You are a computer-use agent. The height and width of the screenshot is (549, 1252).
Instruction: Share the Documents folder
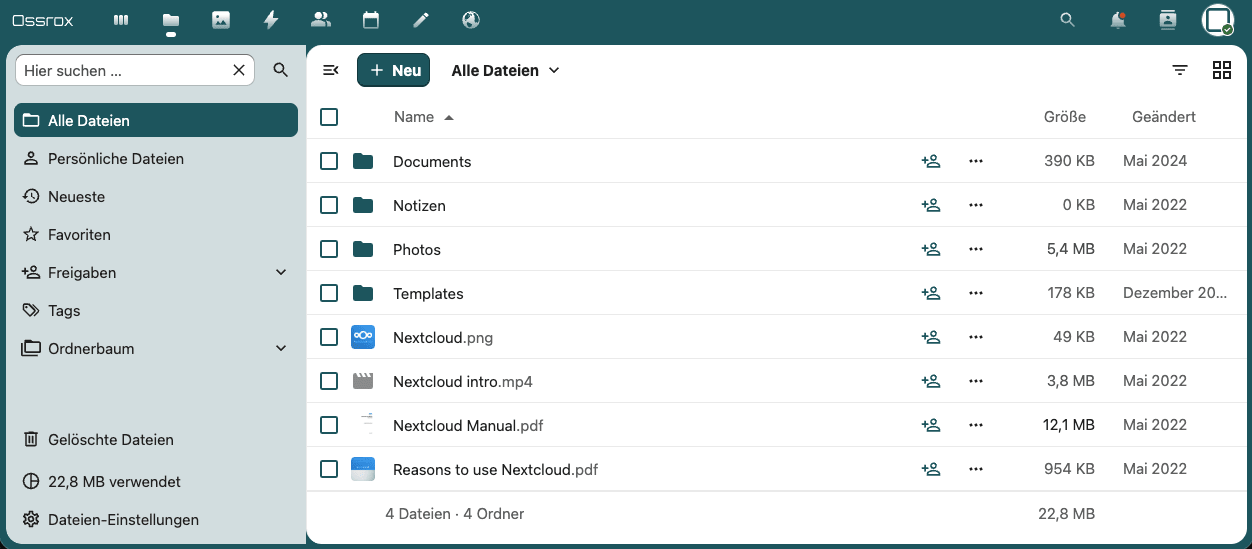[x=931, y=161]
